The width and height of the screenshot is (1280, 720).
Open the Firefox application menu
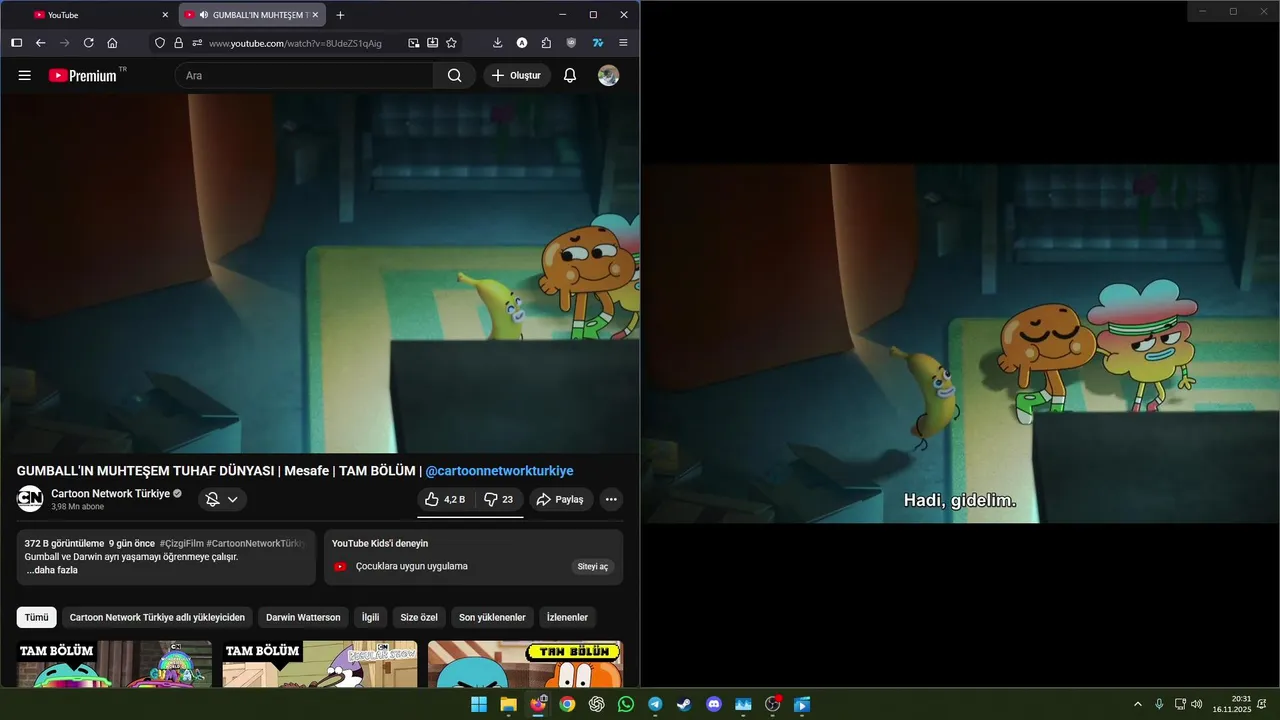[623, 43]
